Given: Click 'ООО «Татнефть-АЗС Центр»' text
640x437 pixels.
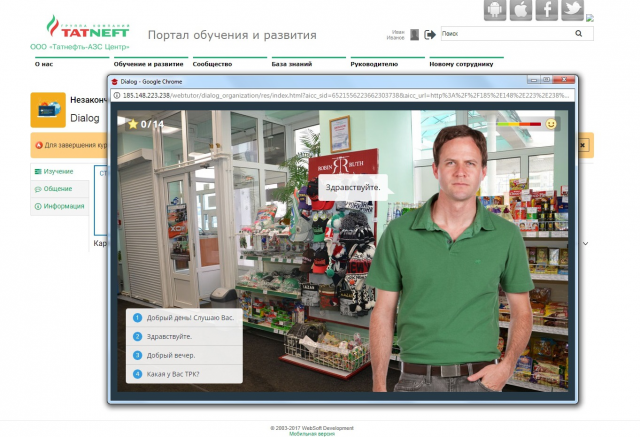Looking at the screenshot, I should pyautogui.click(x=80, y=47).
